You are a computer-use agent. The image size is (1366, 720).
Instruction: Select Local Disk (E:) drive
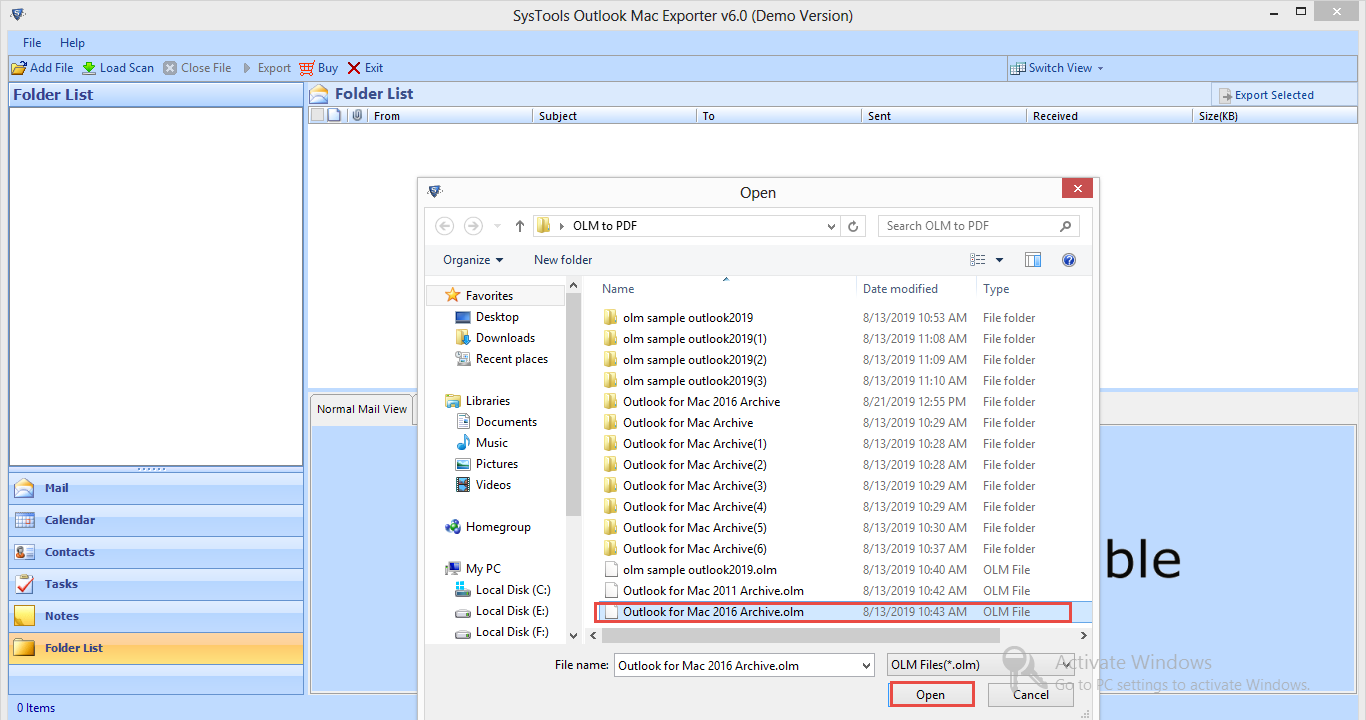(x=512, y=611)
